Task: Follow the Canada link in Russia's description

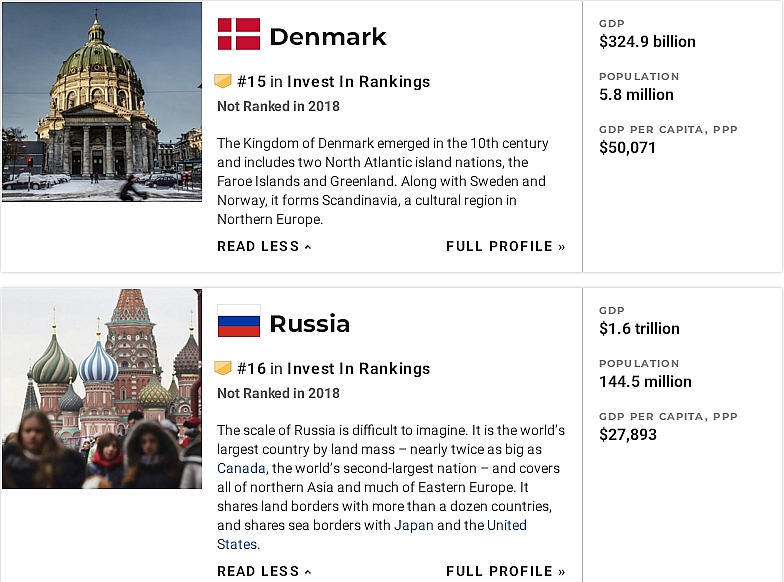Action: (x=241, y=468)
